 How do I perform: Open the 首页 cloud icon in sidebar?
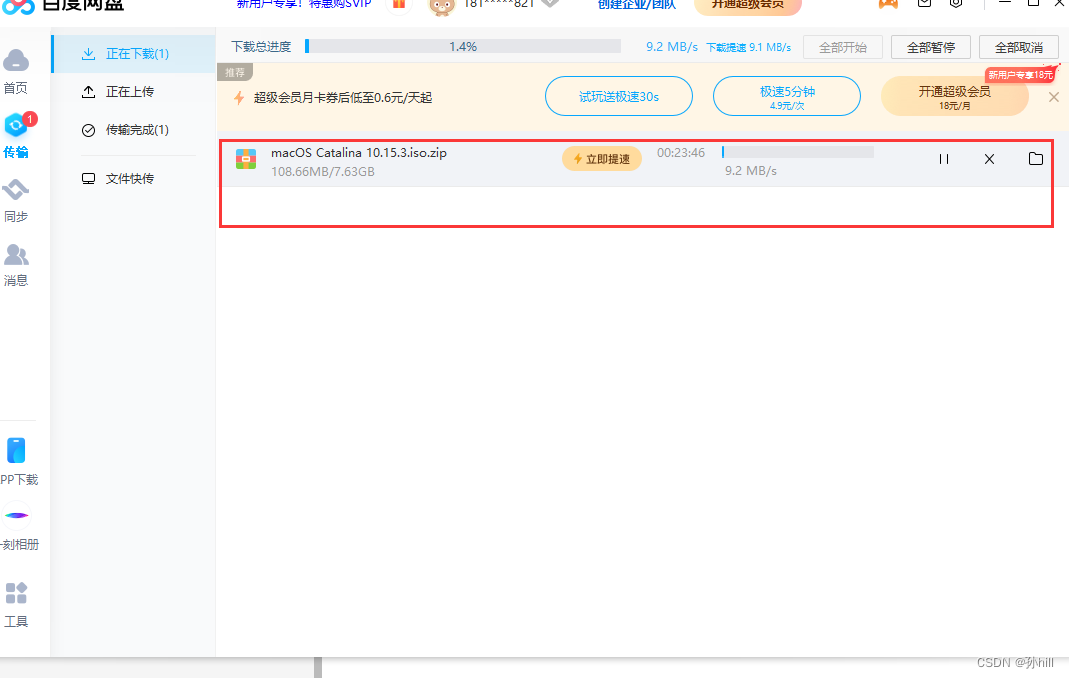coord(16,61)
